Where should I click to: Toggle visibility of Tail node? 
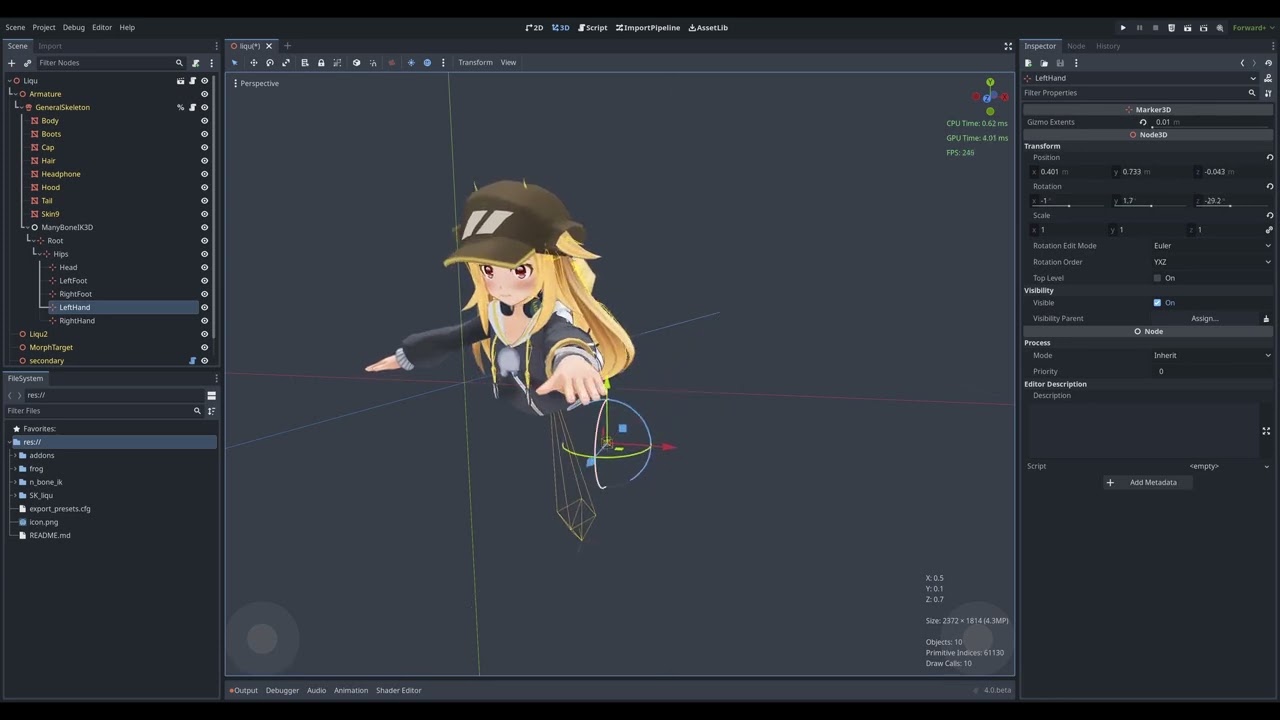[x=204, y=201]
